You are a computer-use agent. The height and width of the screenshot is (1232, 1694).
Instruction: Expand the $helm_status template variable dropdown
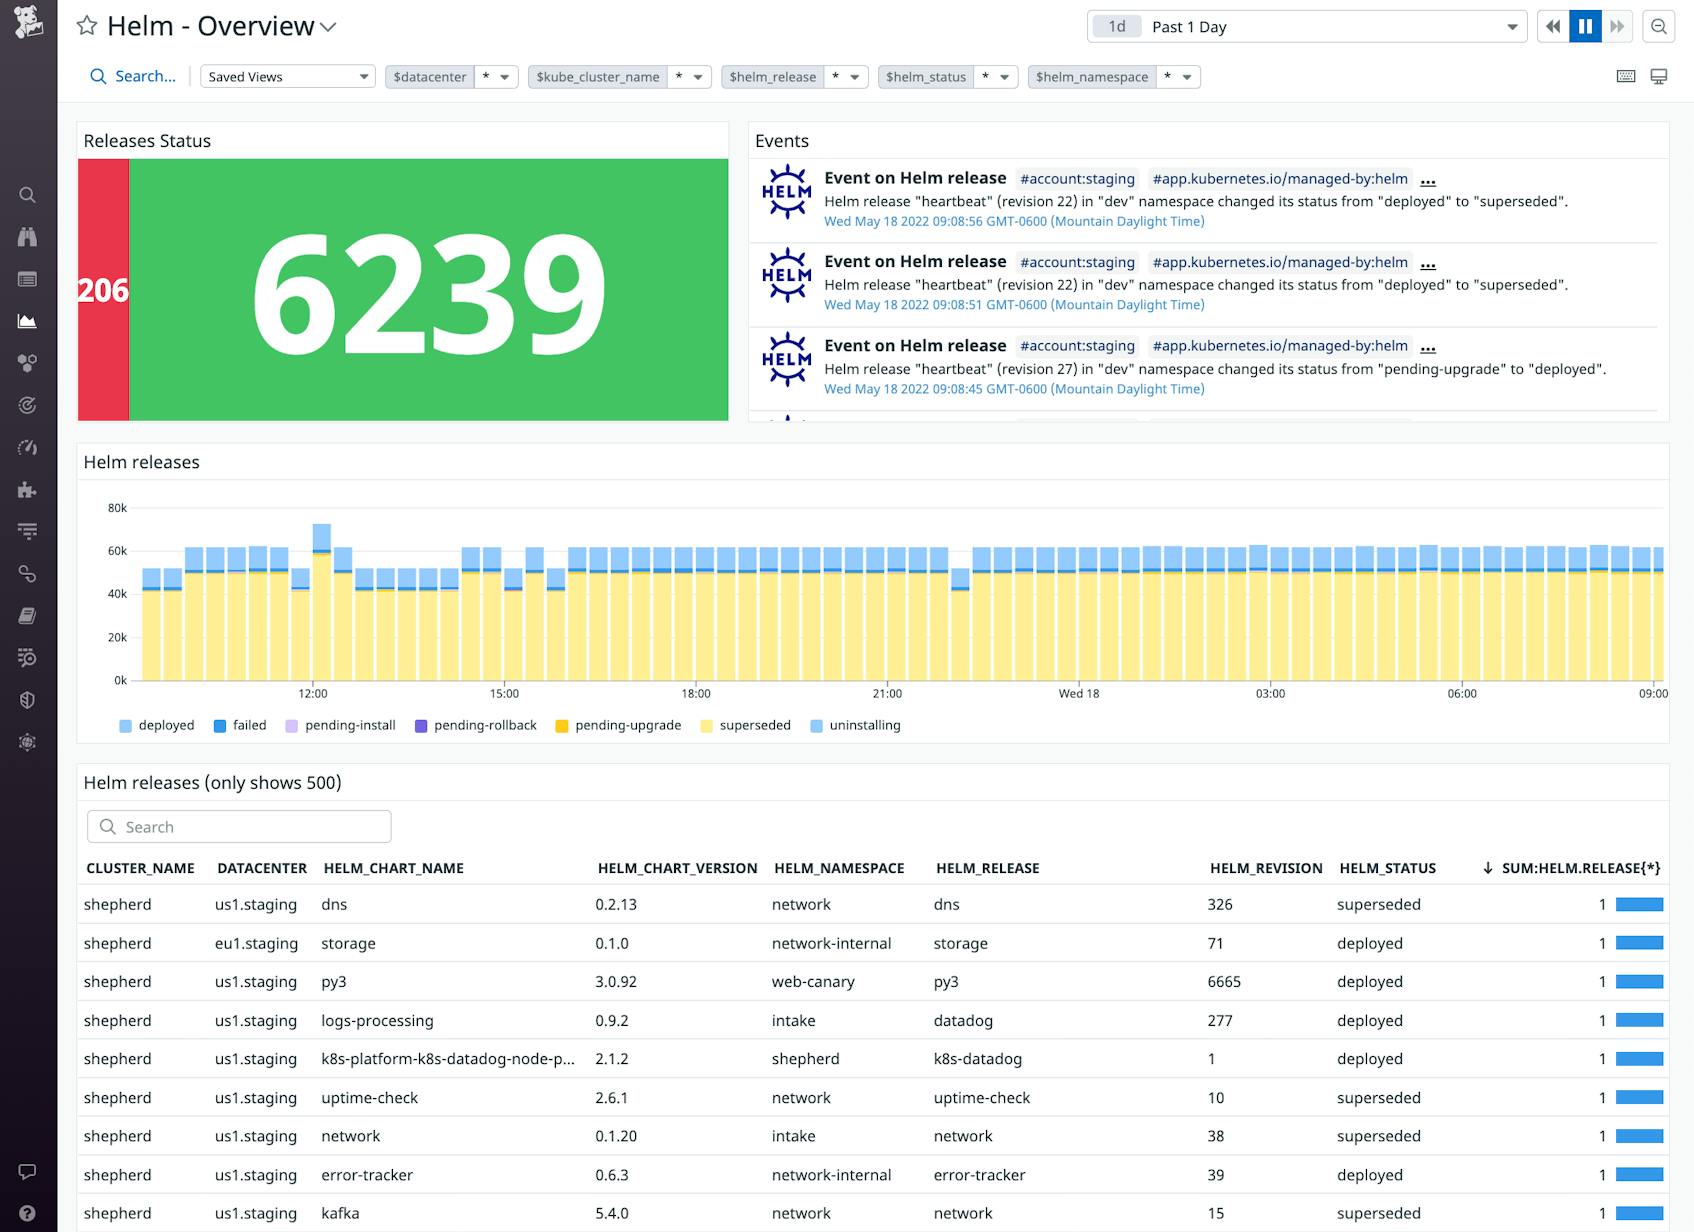tap(1004, 76)
